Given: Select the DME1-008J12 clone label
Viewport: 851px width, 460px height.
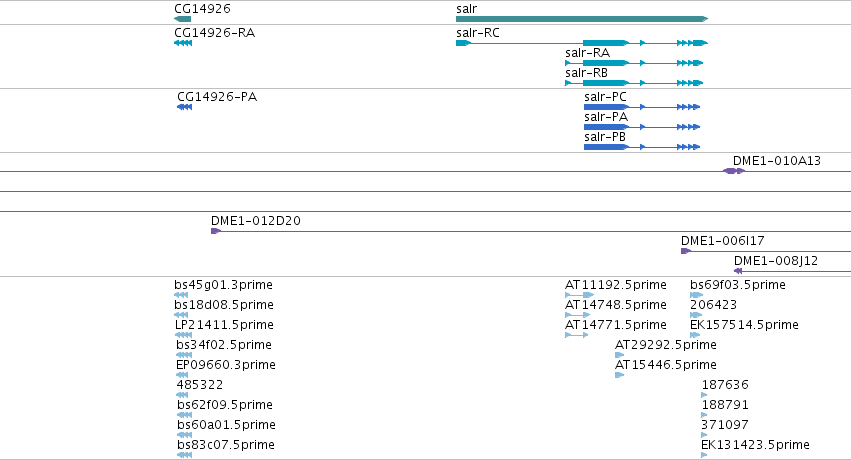Looking at the screenshot, I should (x=776, y=261).
